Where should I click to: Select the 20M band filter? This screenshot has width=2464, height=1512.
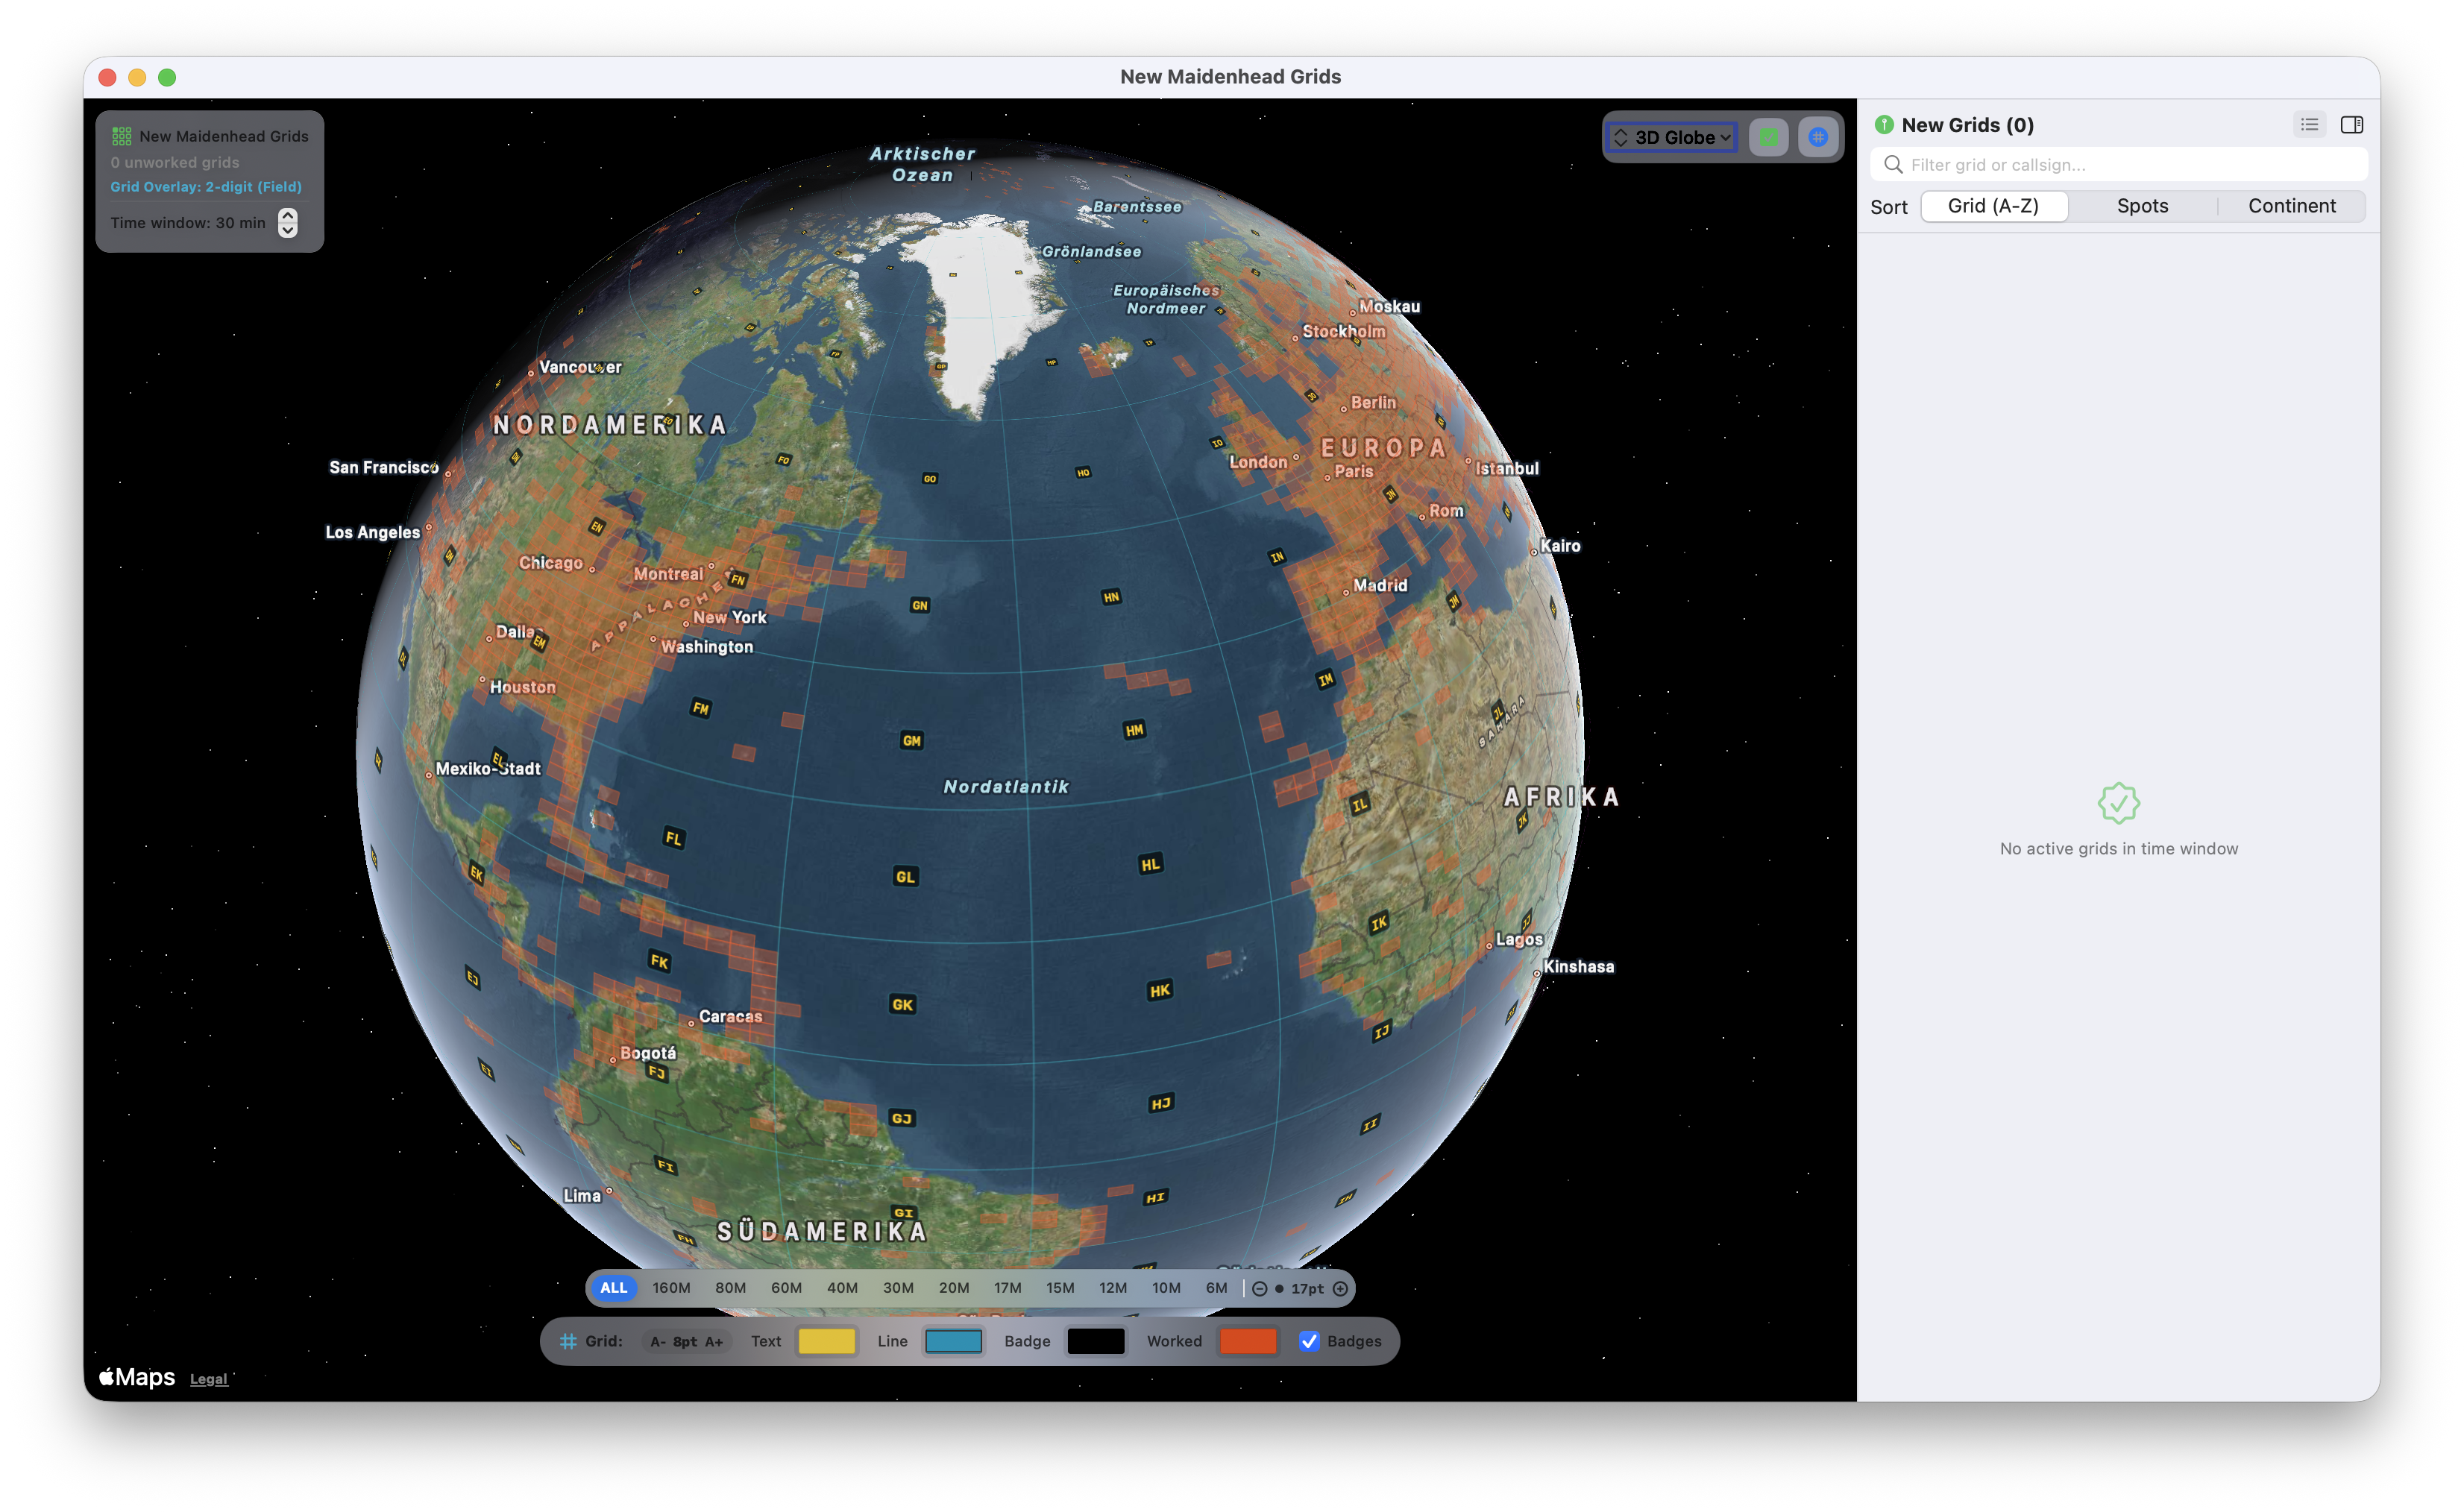[954, 1289]
